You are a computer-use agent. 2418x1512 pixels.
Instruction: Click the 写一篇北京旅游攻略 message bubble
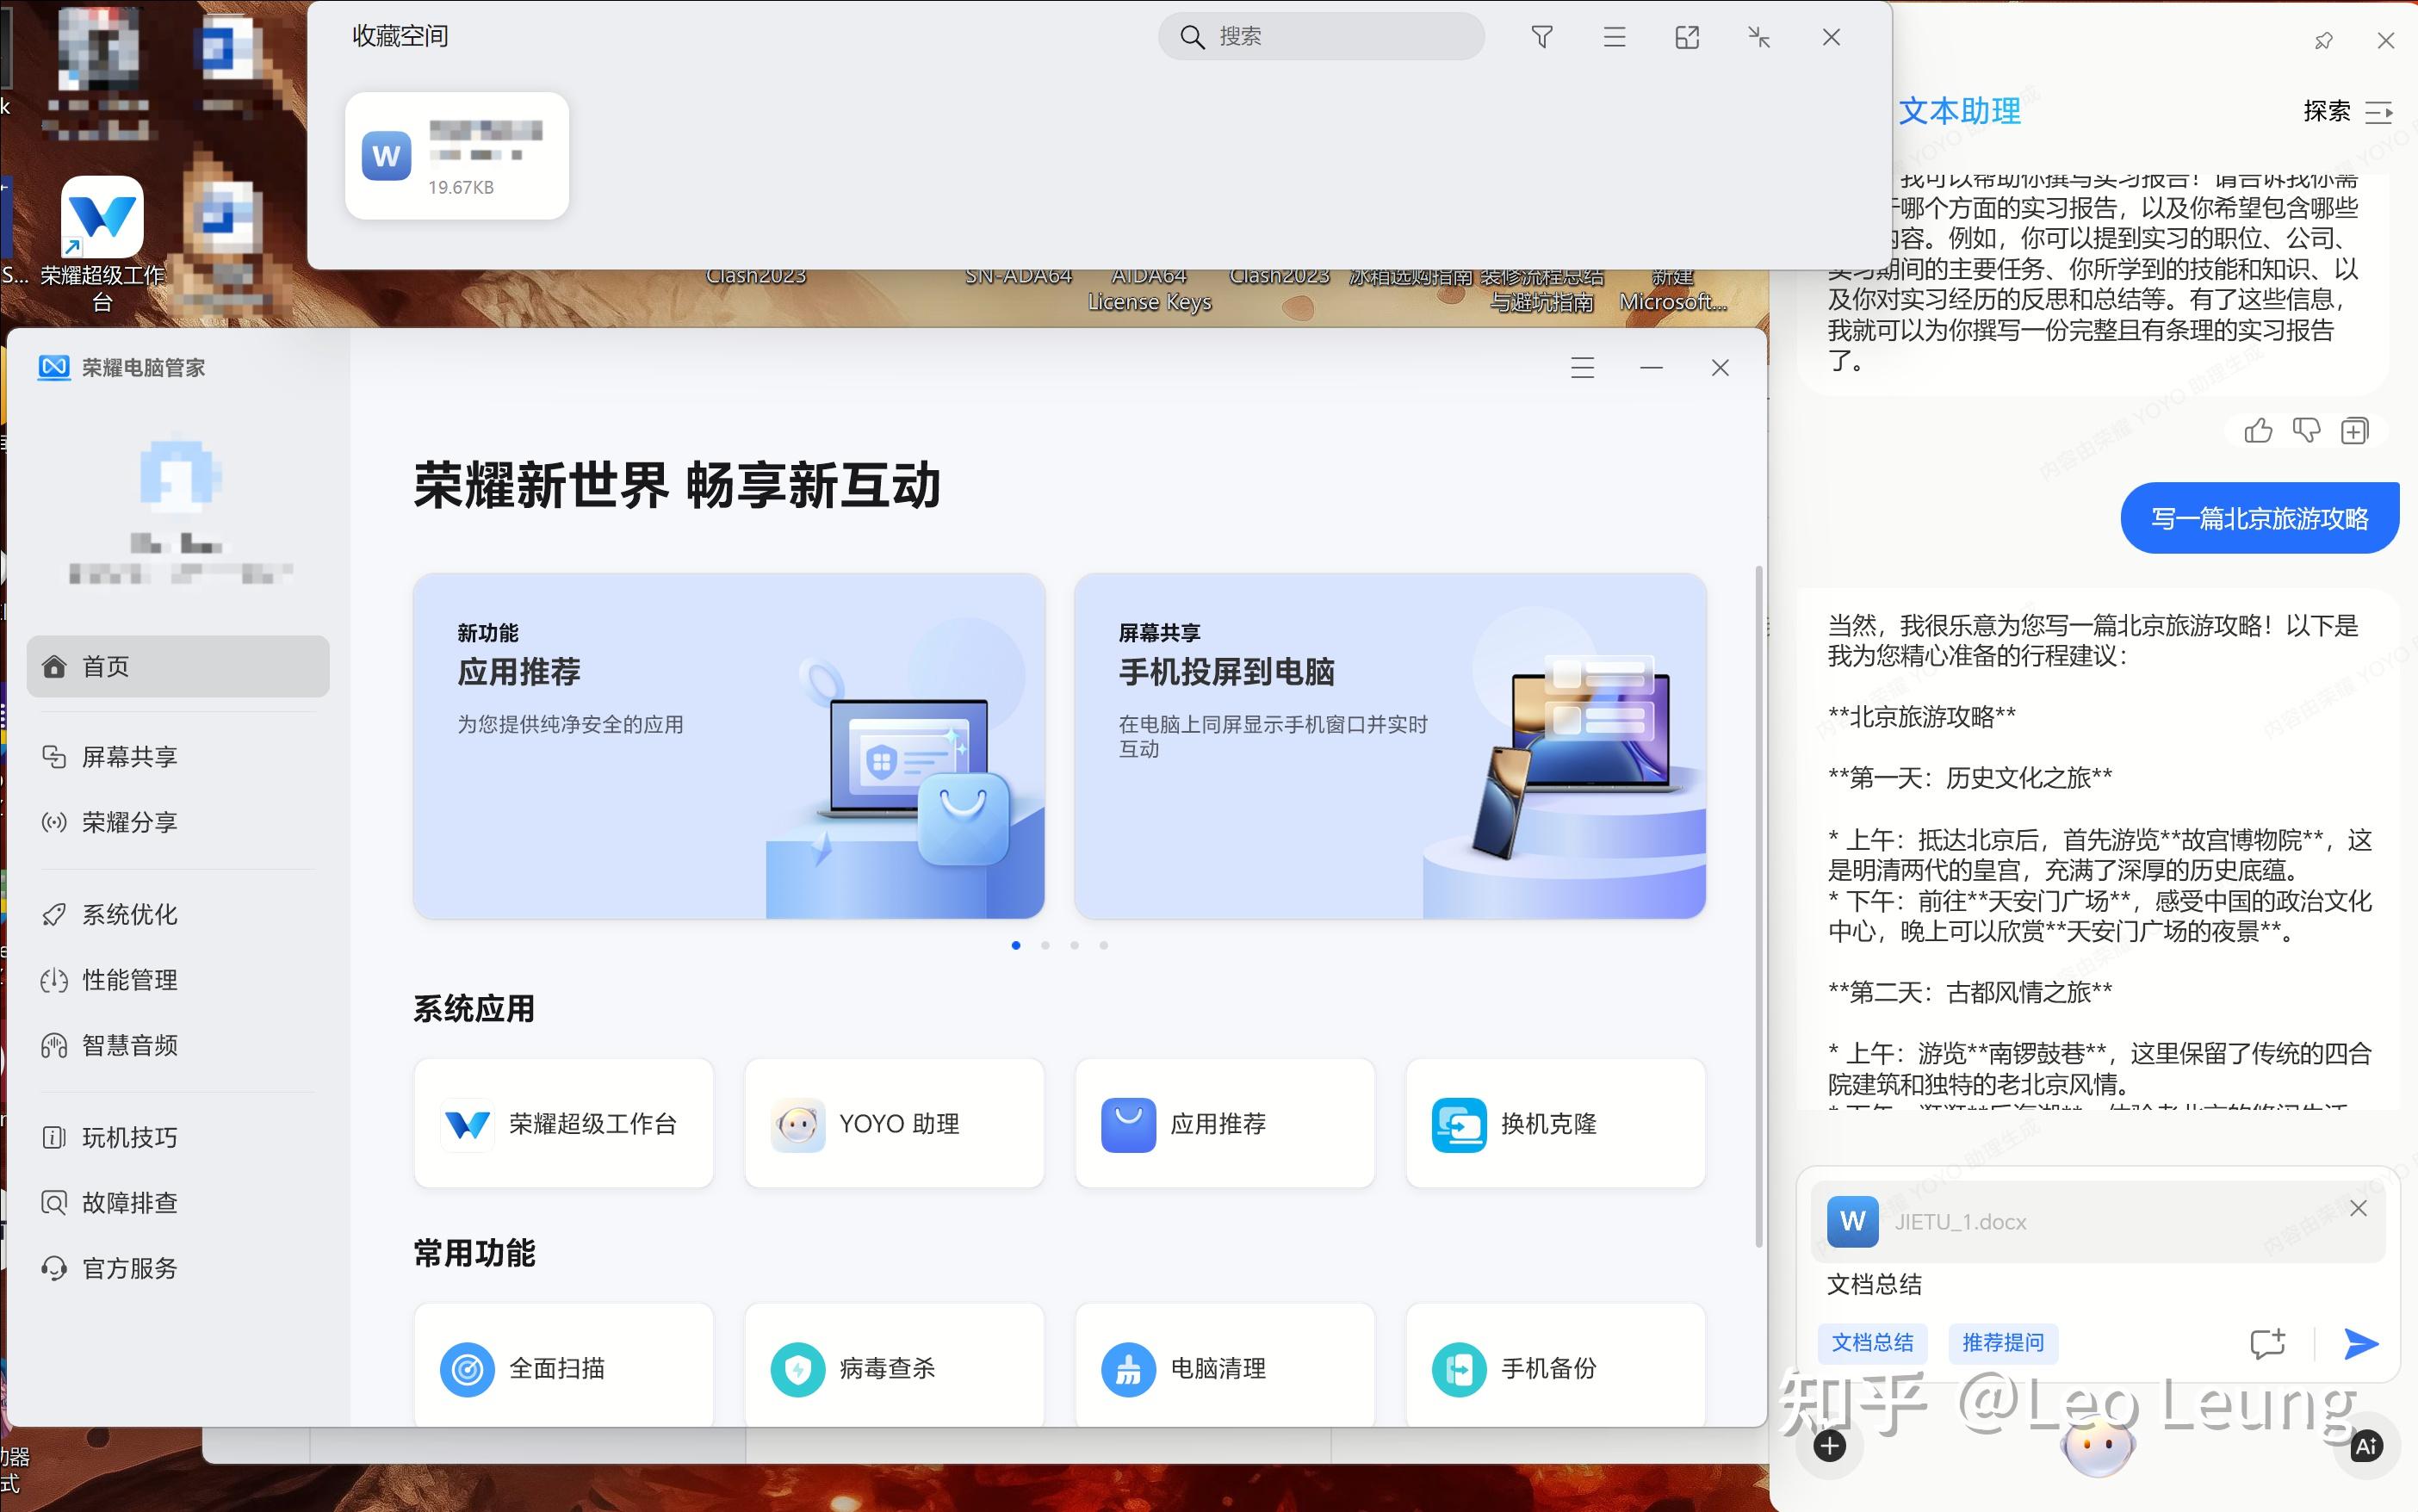tap(2259, 518)
